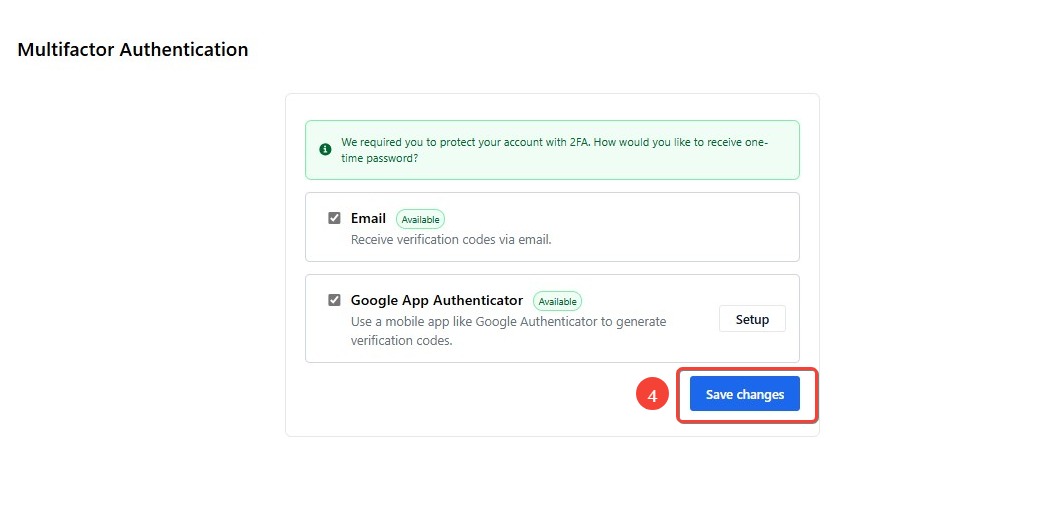Viewport: 1060px width, 510px height.
Task: Click the Multifactor Authentication heading
Action: 132,50
